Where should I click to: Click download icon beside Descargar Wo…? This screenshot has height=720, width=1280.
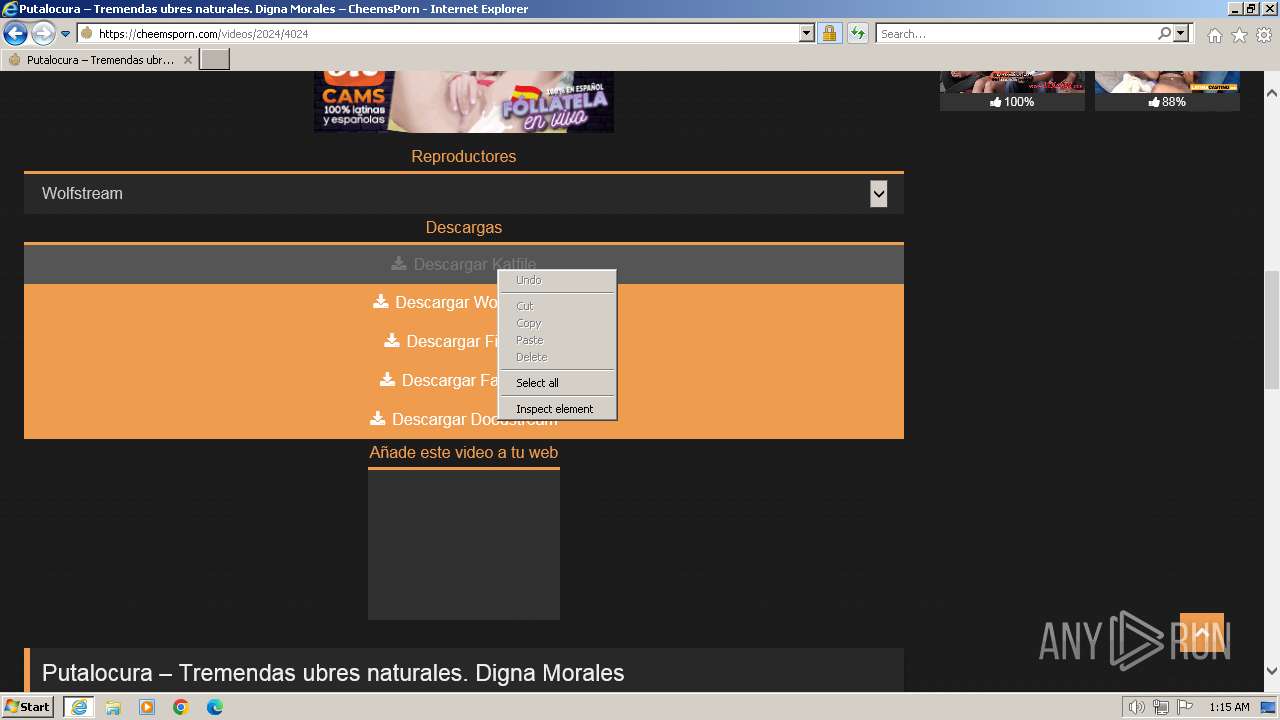381,301
